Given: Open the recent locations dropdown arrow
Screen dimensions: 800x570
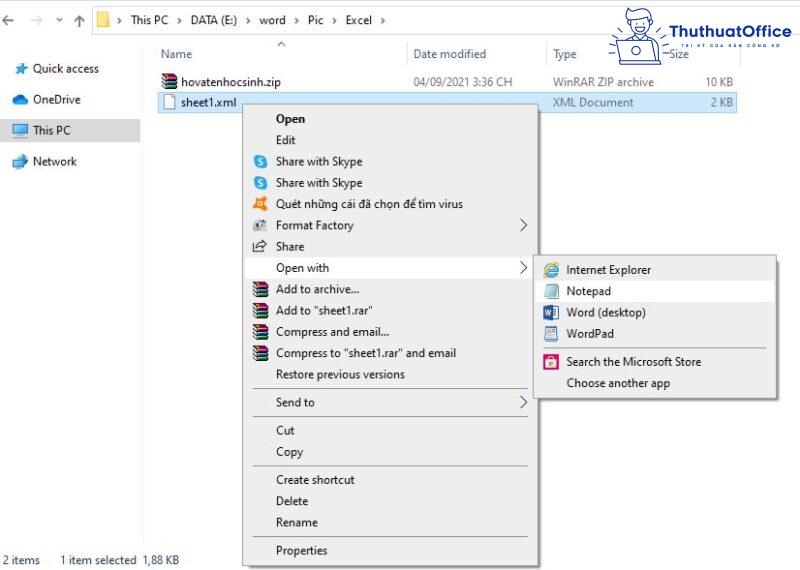Looking at the screenshot, I should 59,20.
